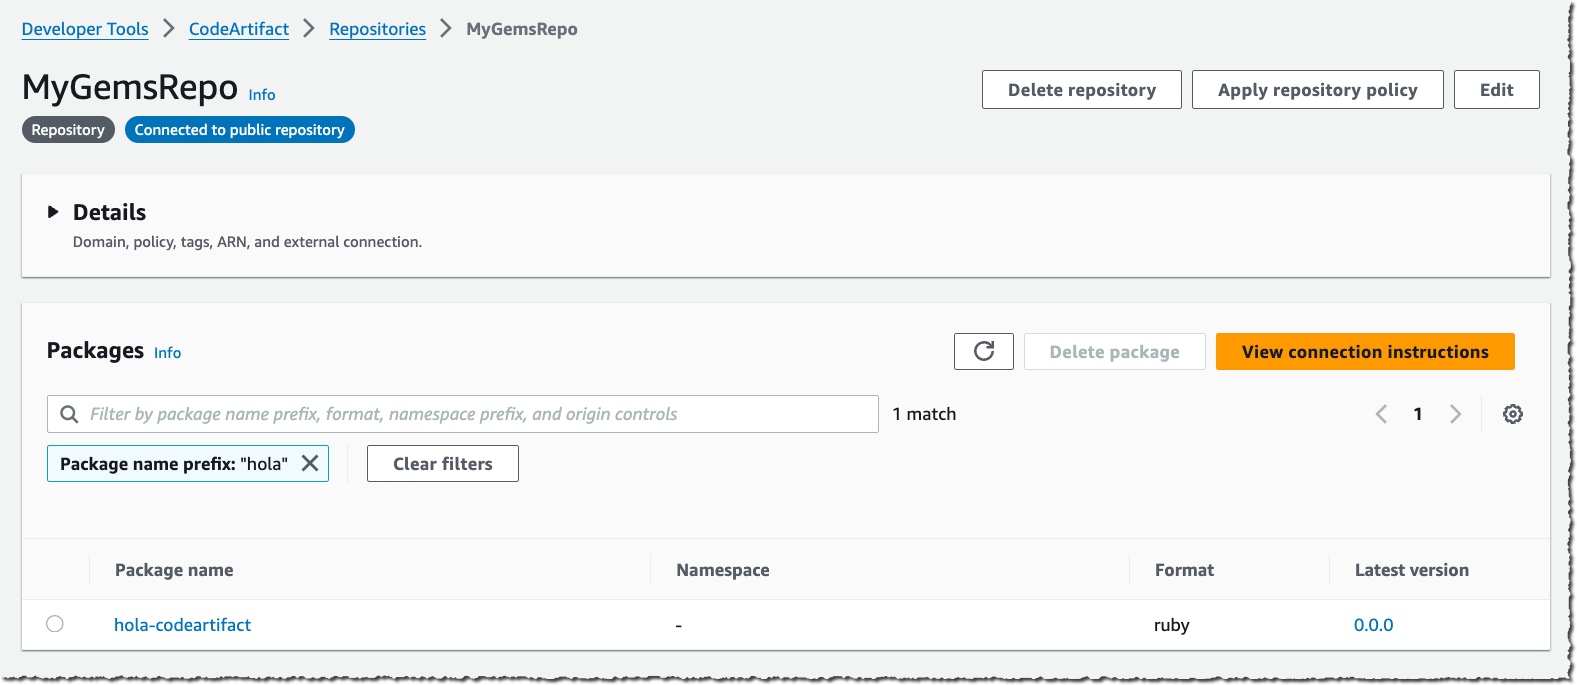Viewport: 1577px width, 685px height.
Task: Click page number 1 in pagination
Action: [x=1418, y=414]
